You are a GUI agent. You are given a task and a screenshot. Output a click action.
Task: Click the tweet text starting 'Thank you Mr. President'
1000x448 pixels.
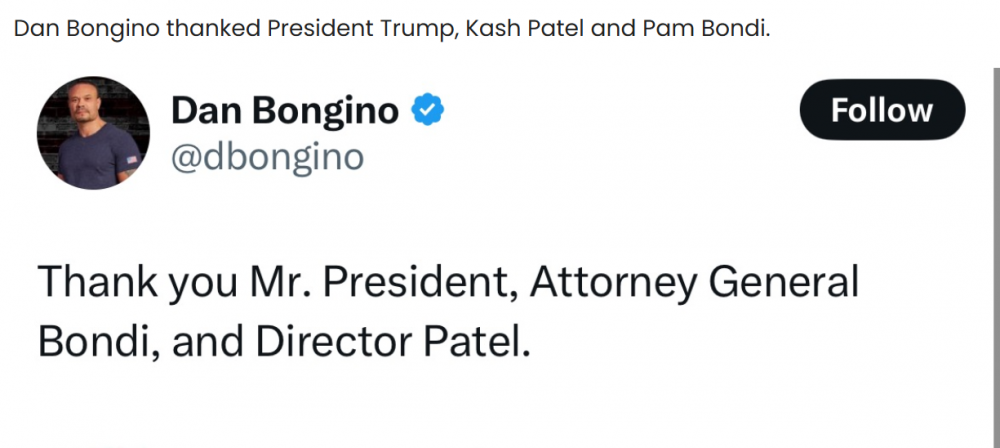448,312
